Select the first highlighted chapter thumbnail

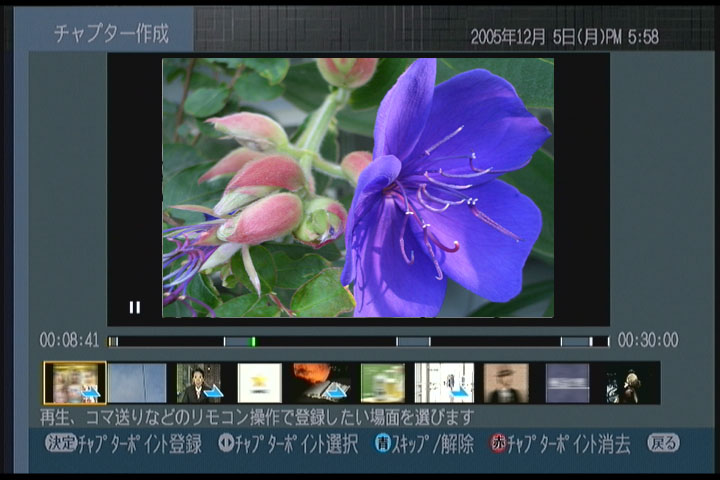(75, 383)
